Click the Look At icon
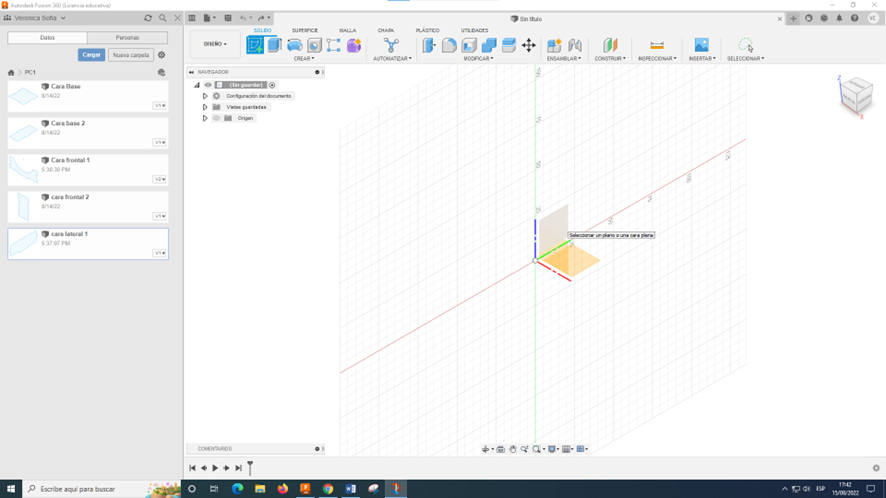886x498 pixels. [x=501, y=449]
